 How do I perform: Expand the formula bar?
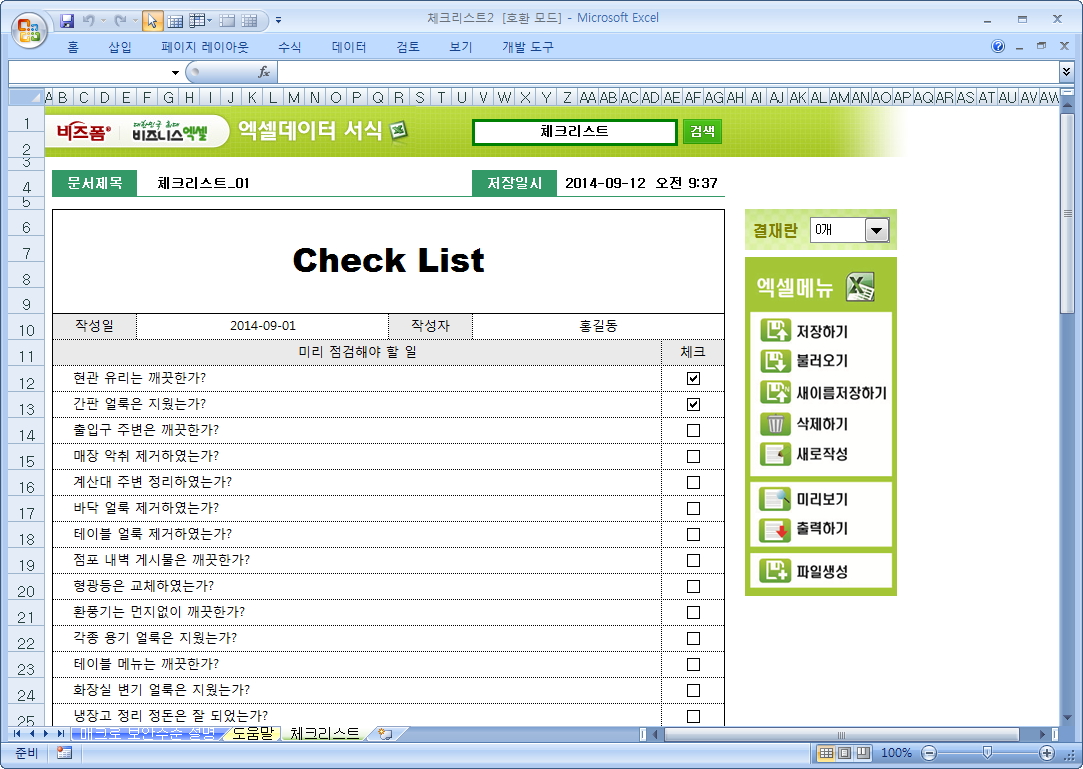click(x=1066, y=71)
